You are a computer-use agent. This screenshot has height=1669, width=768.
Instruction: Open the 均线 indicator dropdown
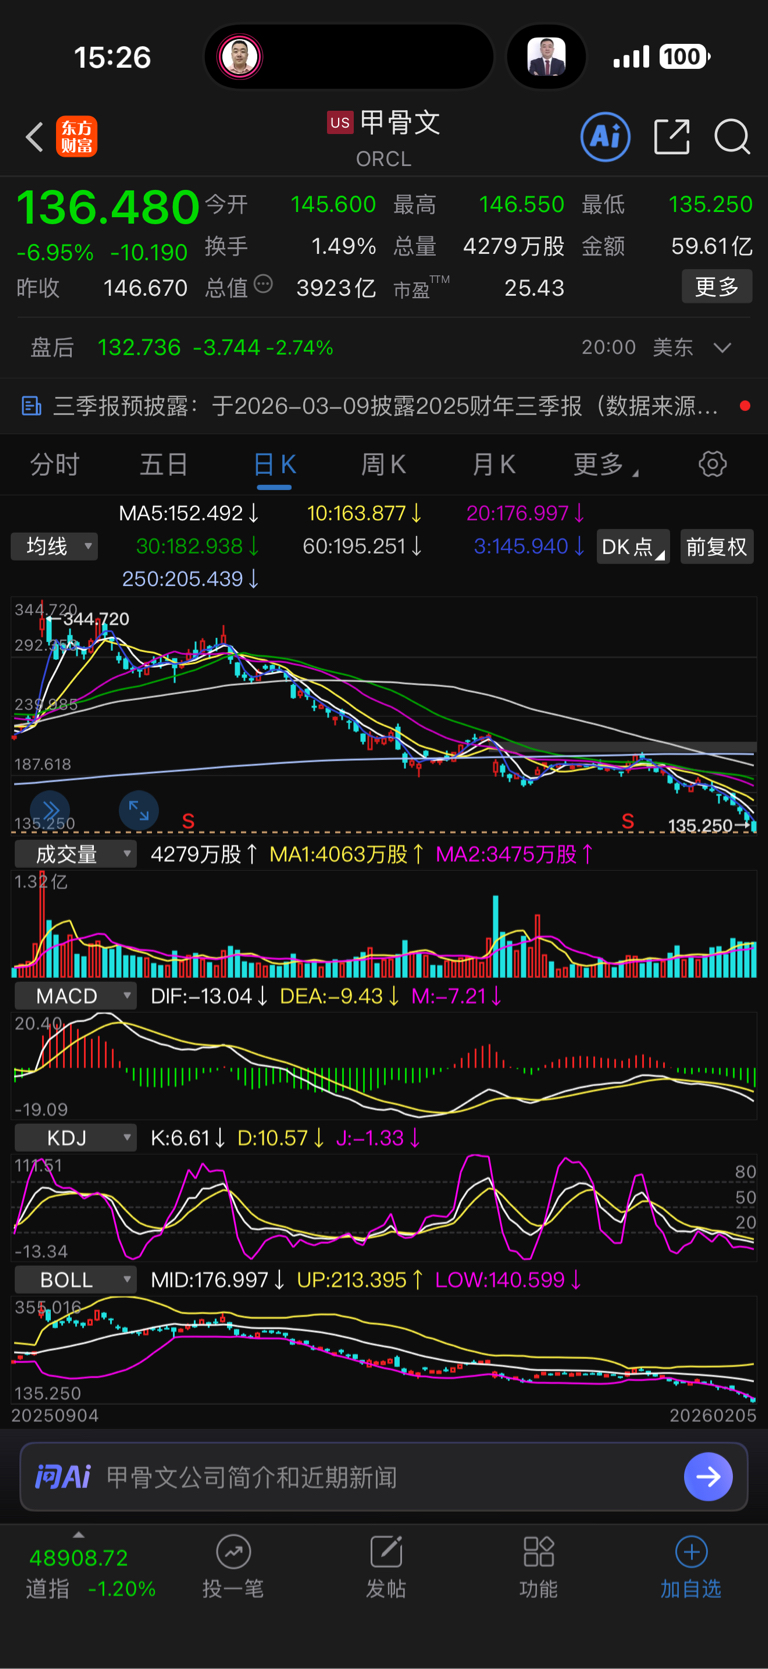(55, 546)
